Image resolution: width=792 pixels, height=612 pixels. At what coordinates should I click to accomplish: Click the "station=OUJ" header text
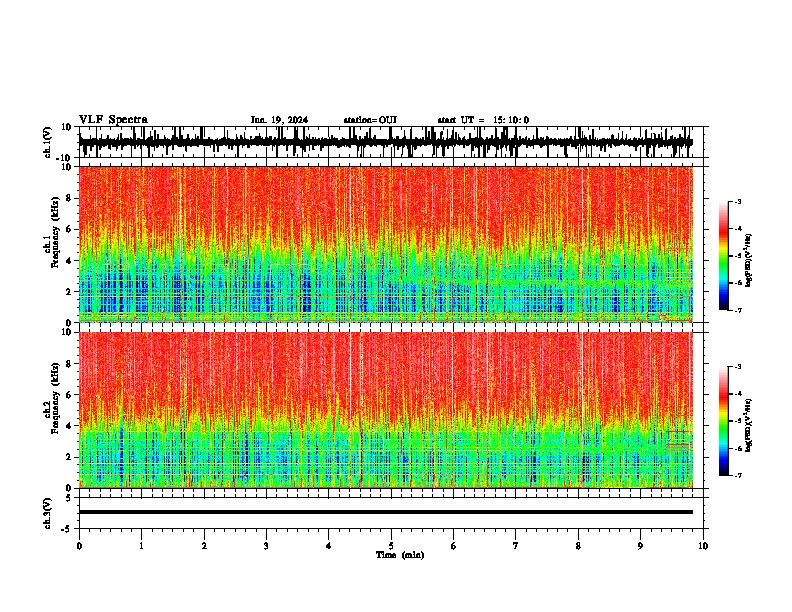tap(370, 120)
